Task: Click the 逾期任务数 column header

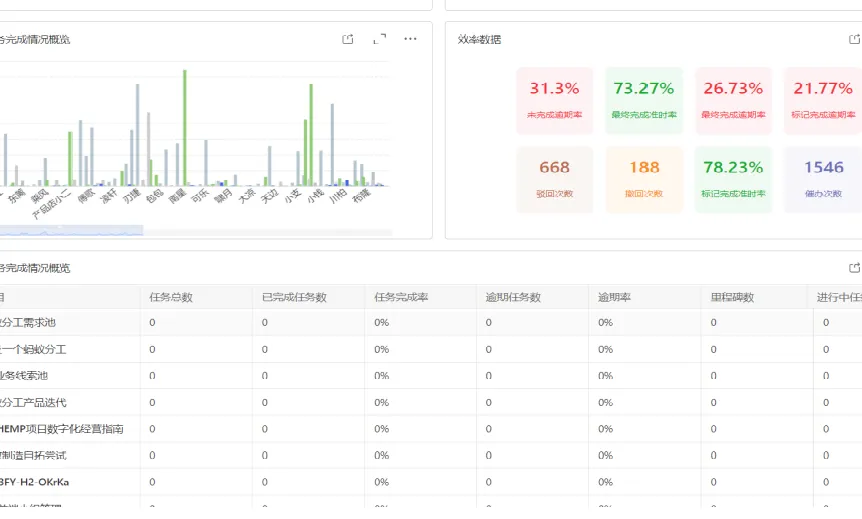Action: coord(513,297)
